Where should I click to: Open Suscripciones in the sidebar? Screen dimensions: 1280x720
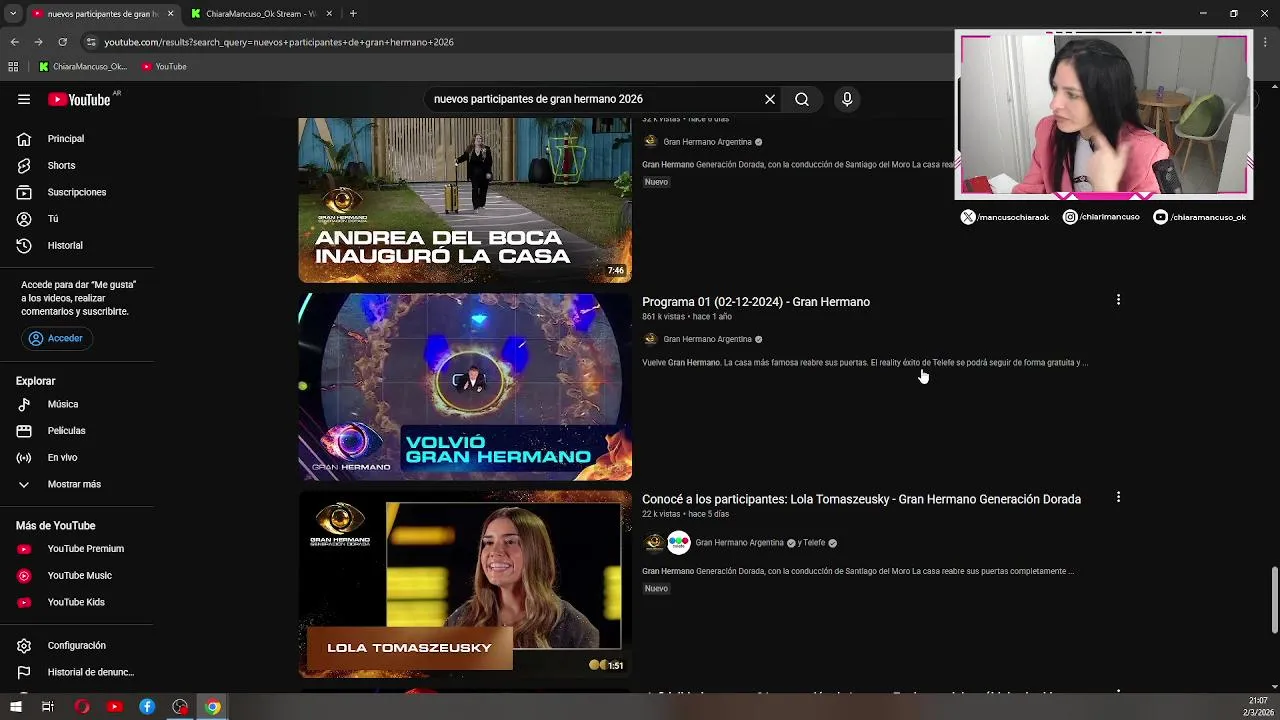click(77, 192)
